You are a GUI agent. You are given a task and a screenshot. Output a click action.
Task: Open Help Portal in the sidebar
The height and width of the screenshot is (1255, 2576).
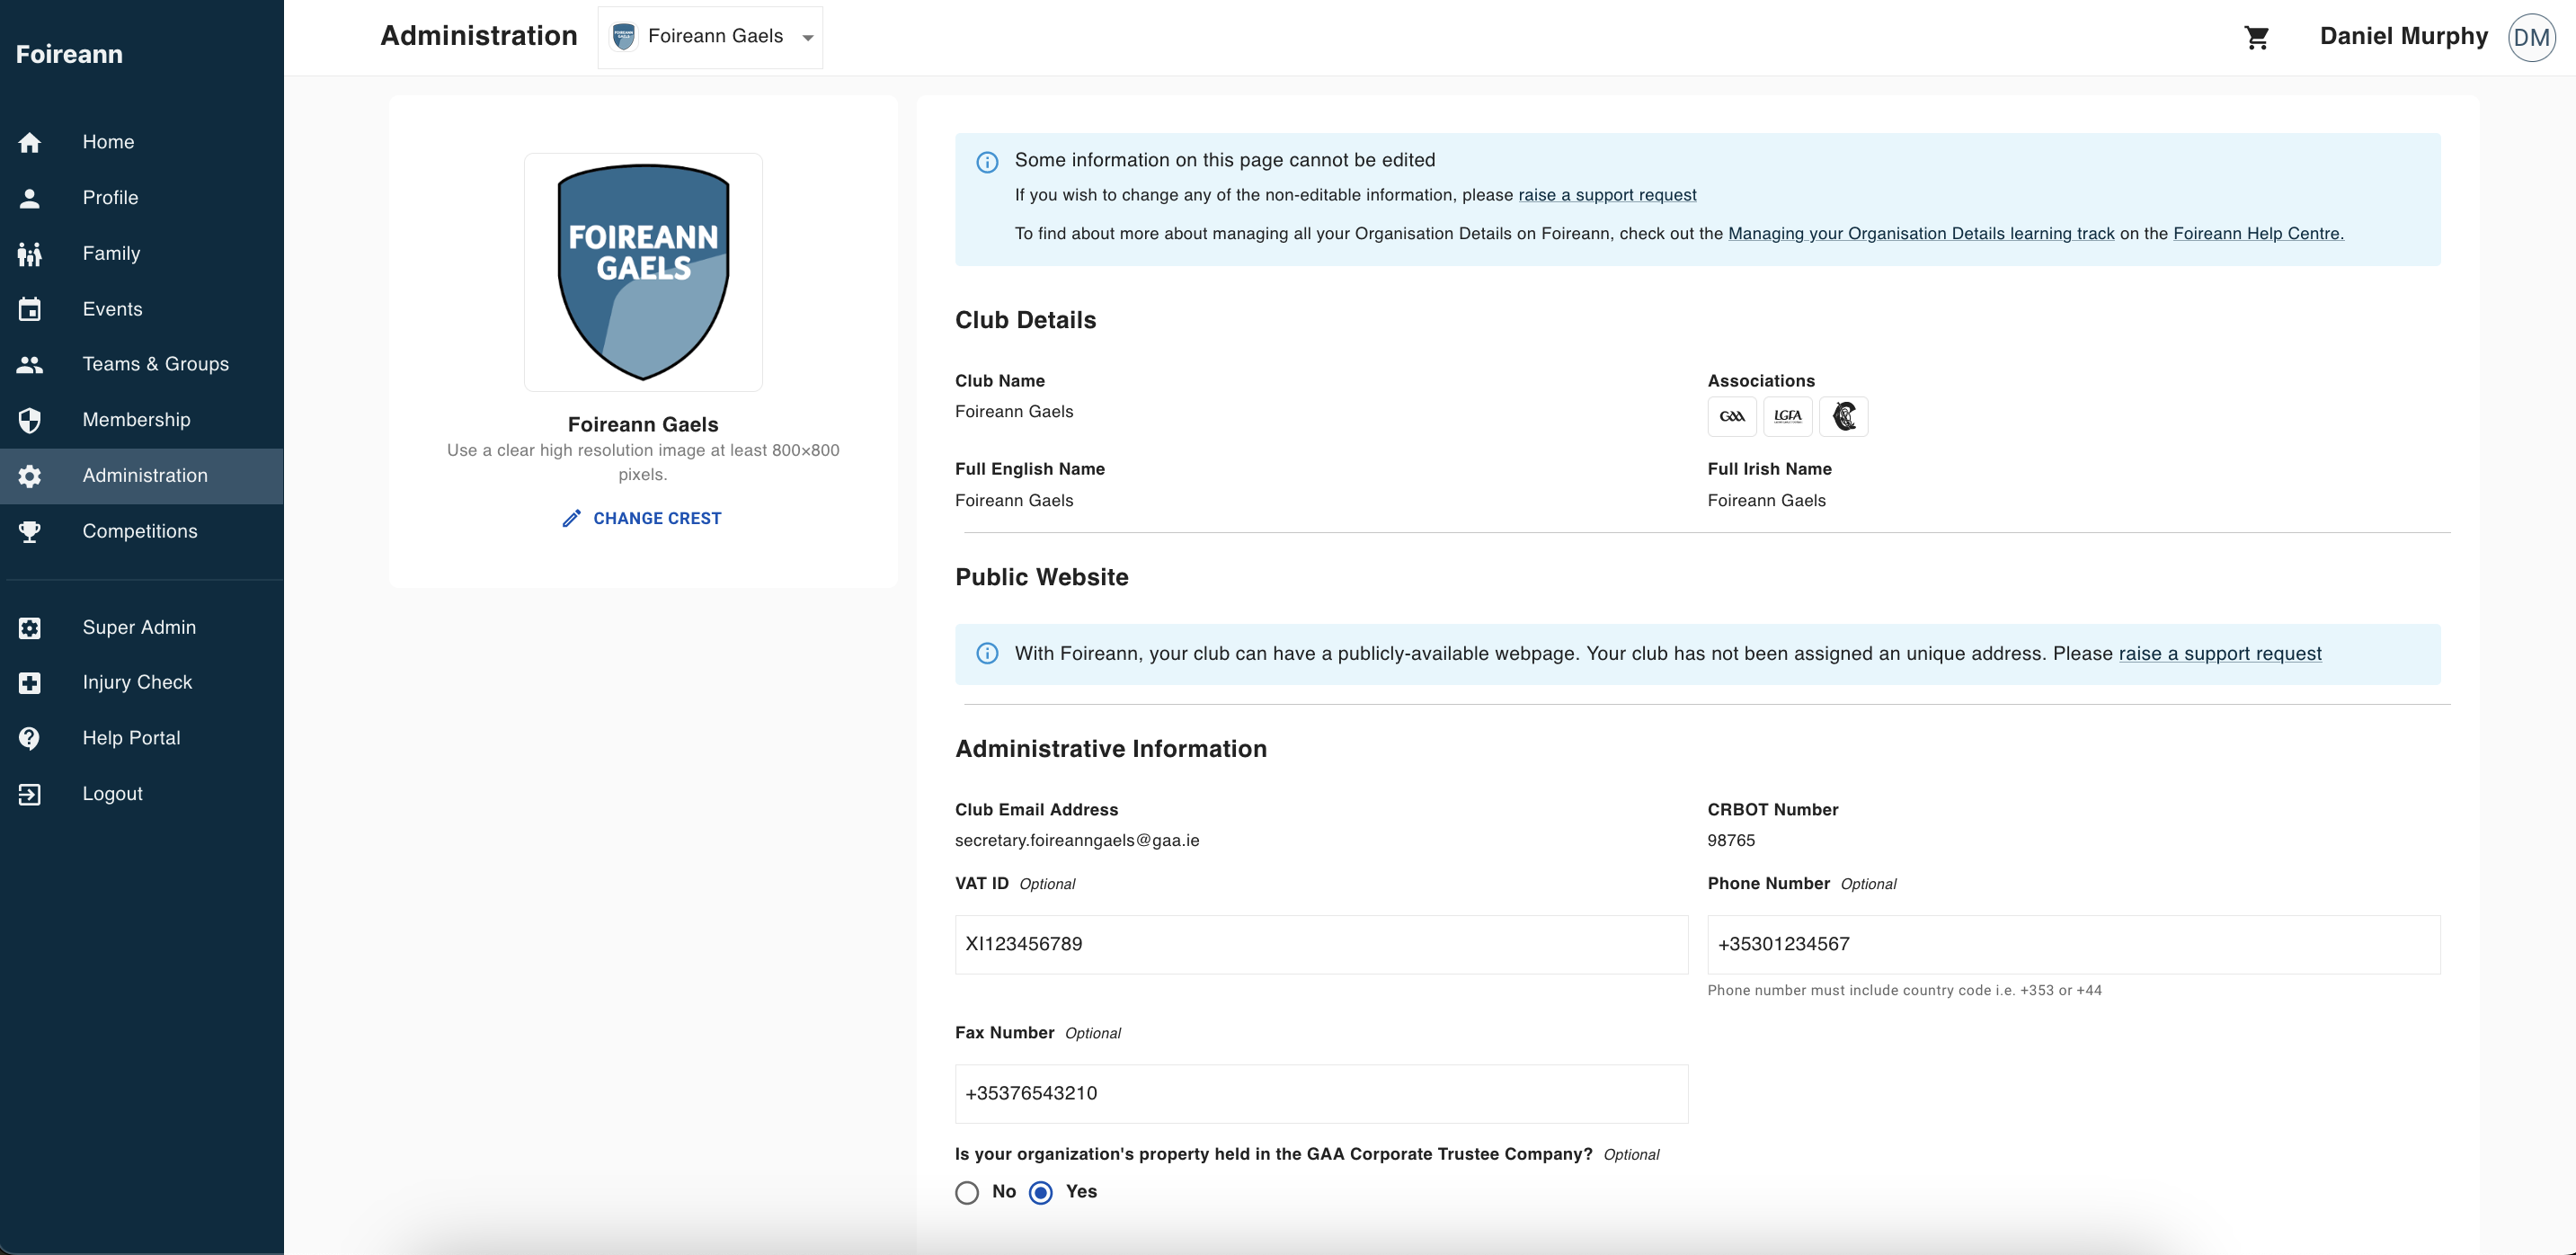[x=142, y=739]
